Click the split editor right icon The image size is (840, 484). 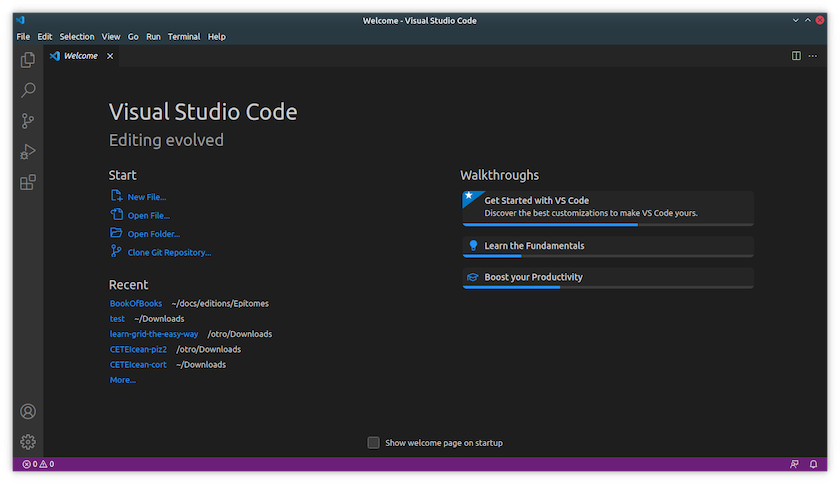pyautogui.click(x=796, y=56)
